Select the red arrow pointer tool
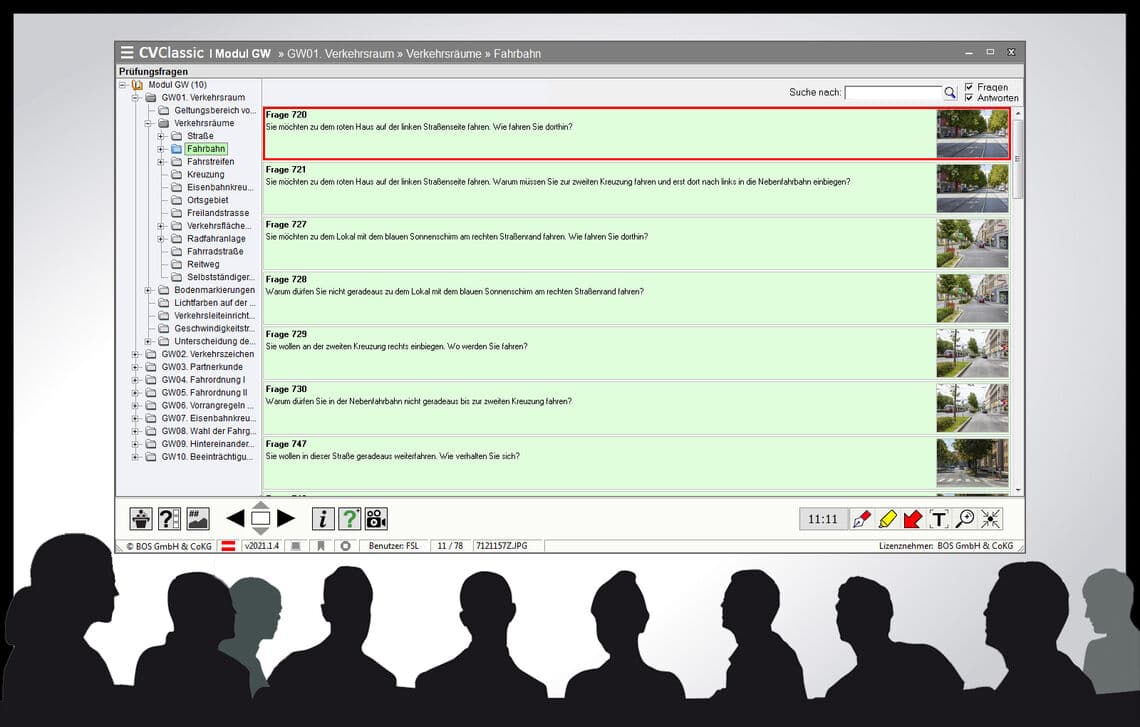 (913, 519)
